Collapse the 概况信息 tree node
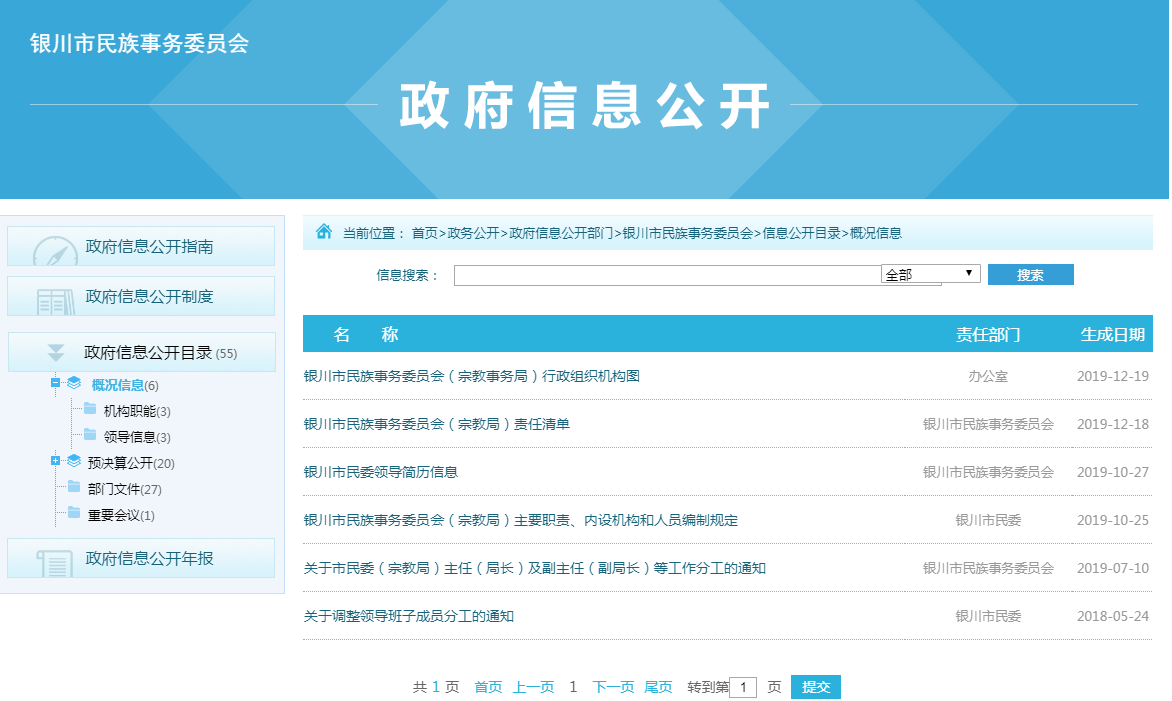Viewport: 1172px width, 701px height. 56,383
